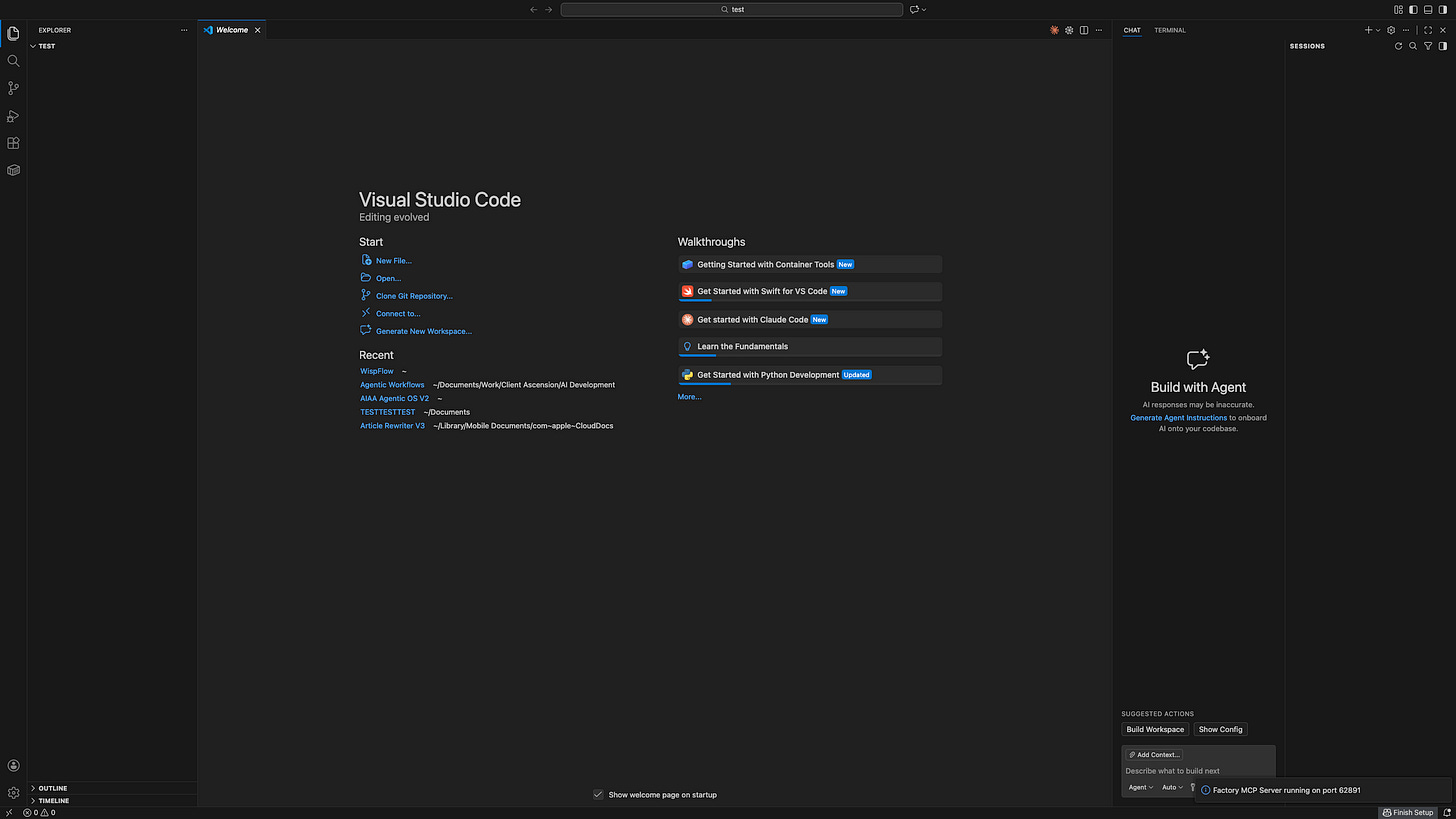Click errors and warnings count in status bar
Screen dimensions: 1456x819
[39, 813]
